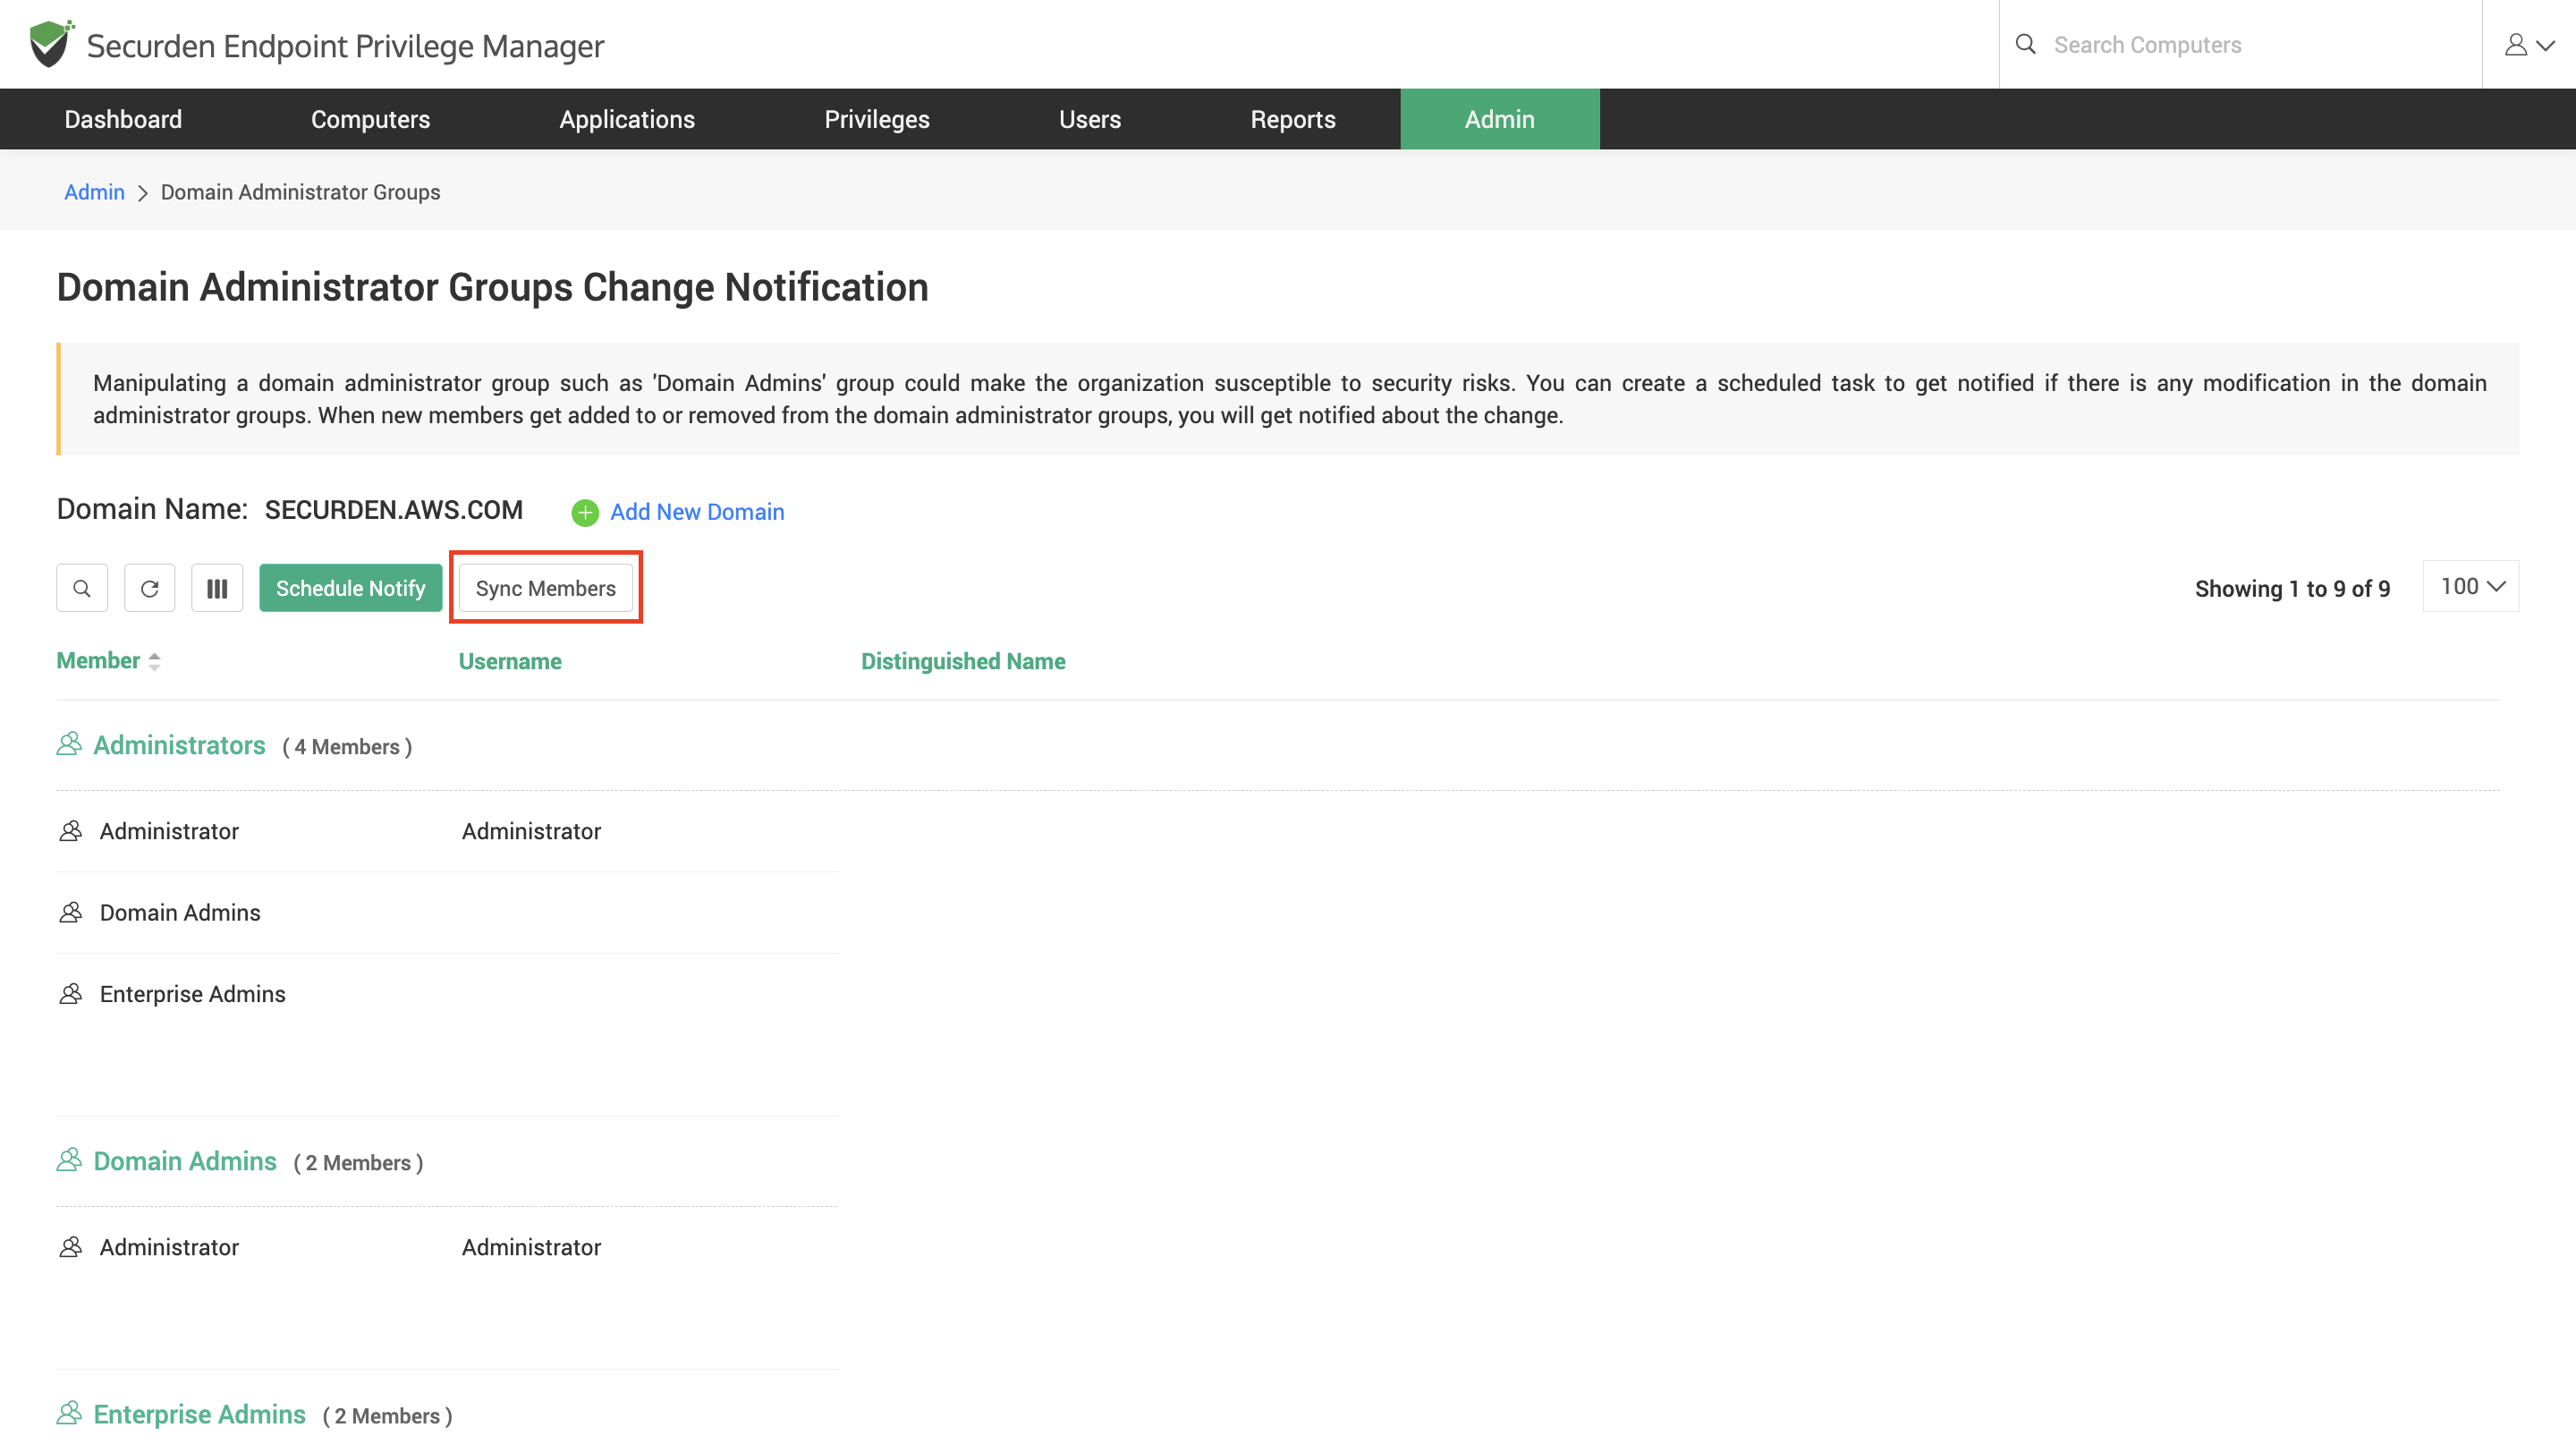Click the Username column header

point(510,661)
